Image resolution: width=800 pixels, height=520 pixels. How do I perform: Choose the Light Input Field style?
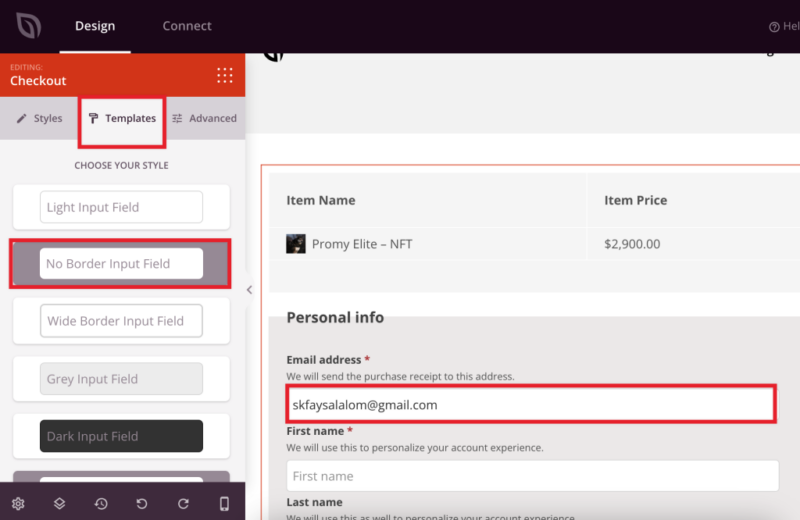click(x=121, y=207)
